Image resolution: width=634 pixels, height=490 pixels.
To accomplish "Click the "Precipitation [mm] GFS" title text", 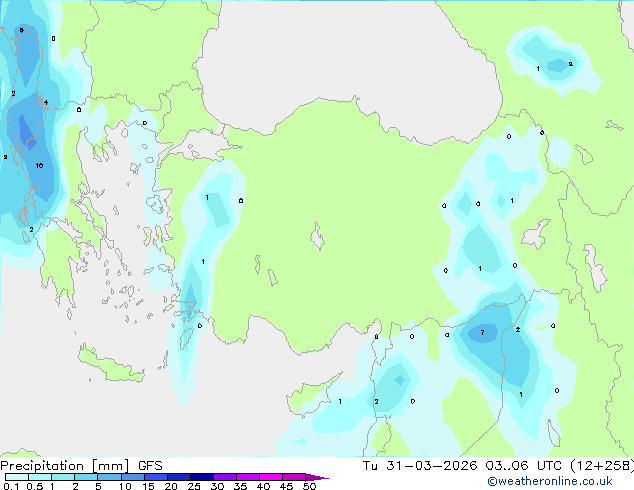I will [x=81, y=466].
